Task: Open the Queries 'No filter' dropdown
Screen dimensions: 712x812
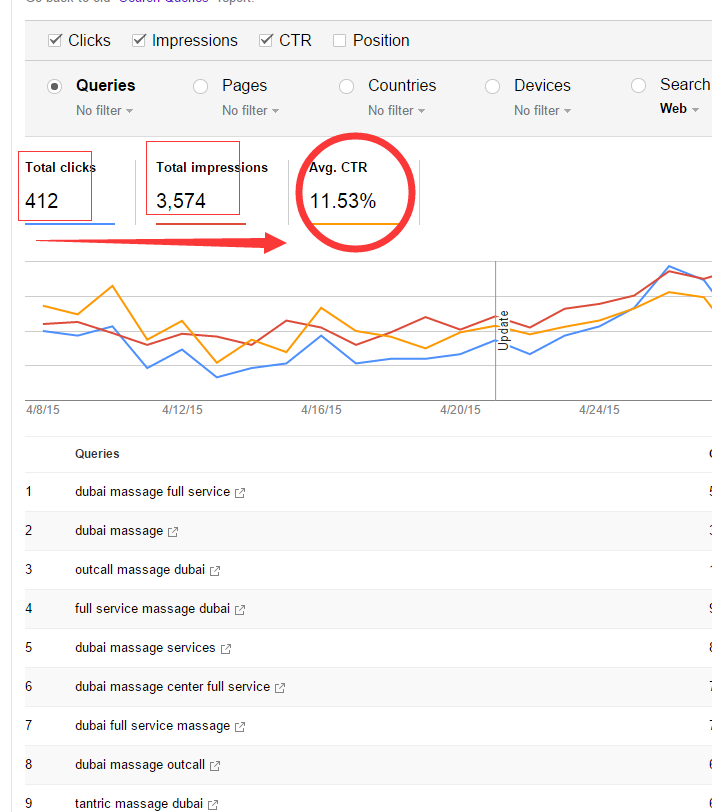Action: pyautogui.click(x=105, y=111)
